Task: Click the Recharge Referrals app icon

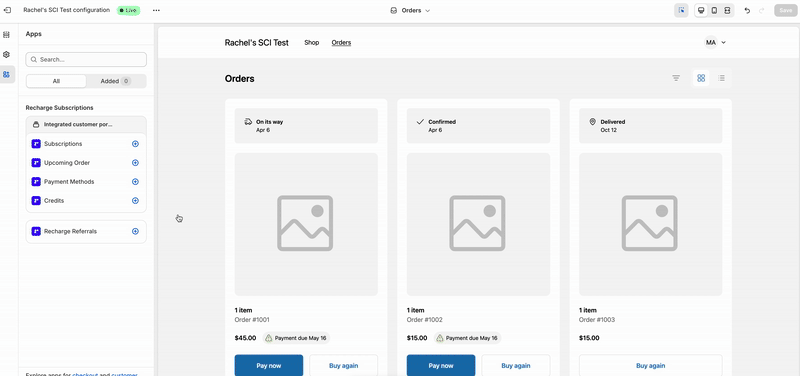Action: tap(36, 231)
